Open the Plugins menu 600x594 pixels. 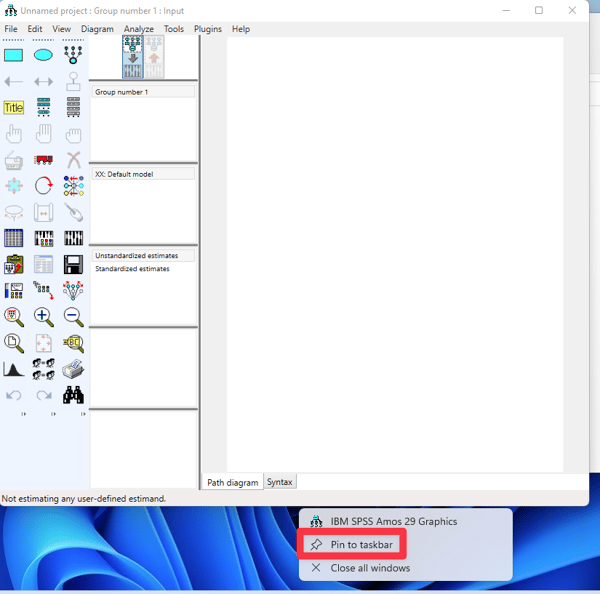click(x=208, y=29)
